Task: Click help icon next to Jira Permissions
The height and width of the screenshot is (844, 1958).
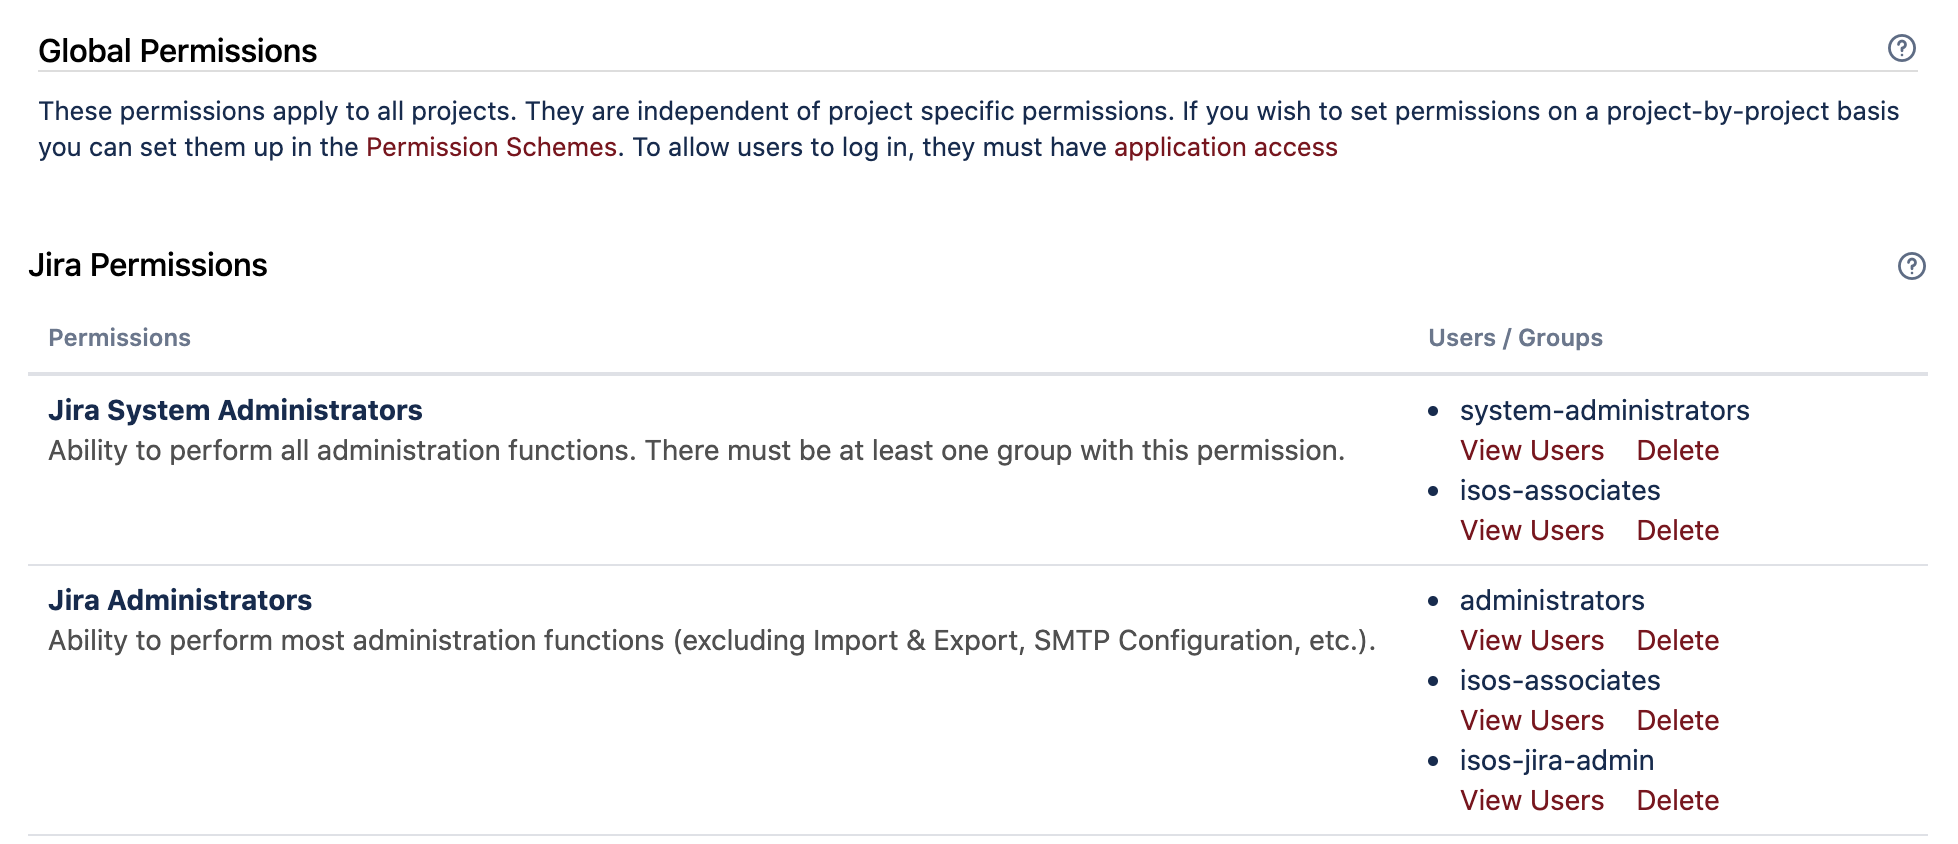Action: point(1911,266)
